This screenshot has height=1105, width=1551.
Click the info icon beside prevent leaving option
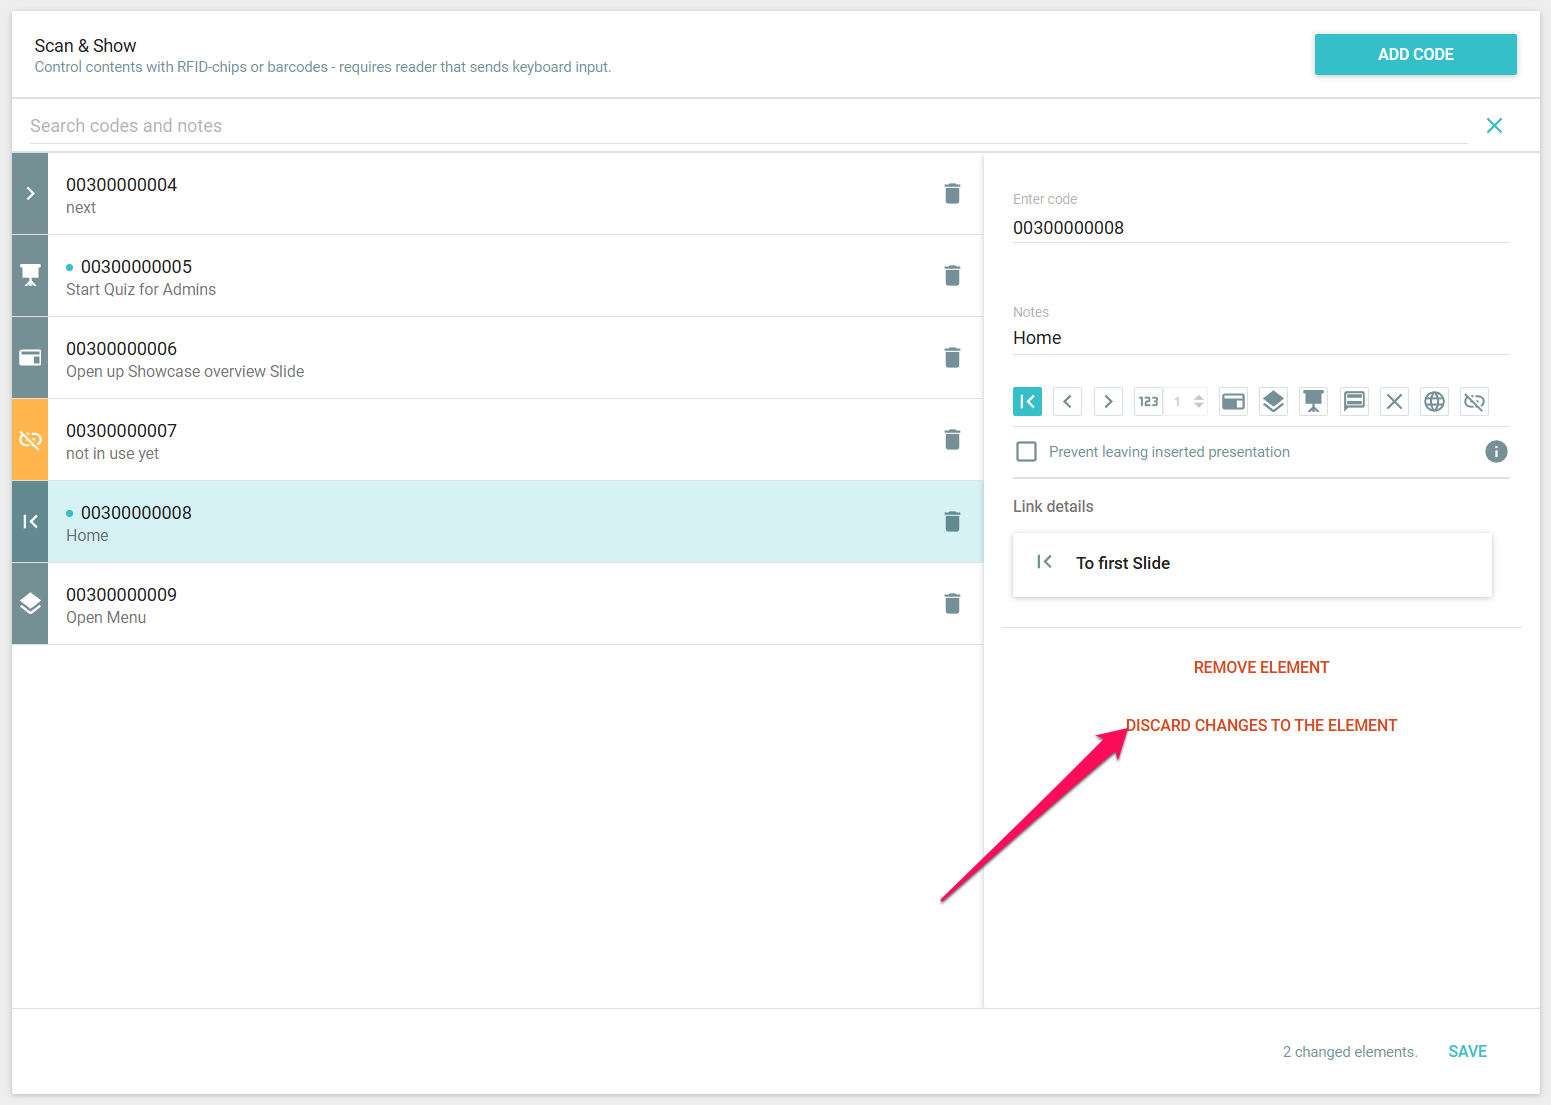click(x=1496, y=451)
